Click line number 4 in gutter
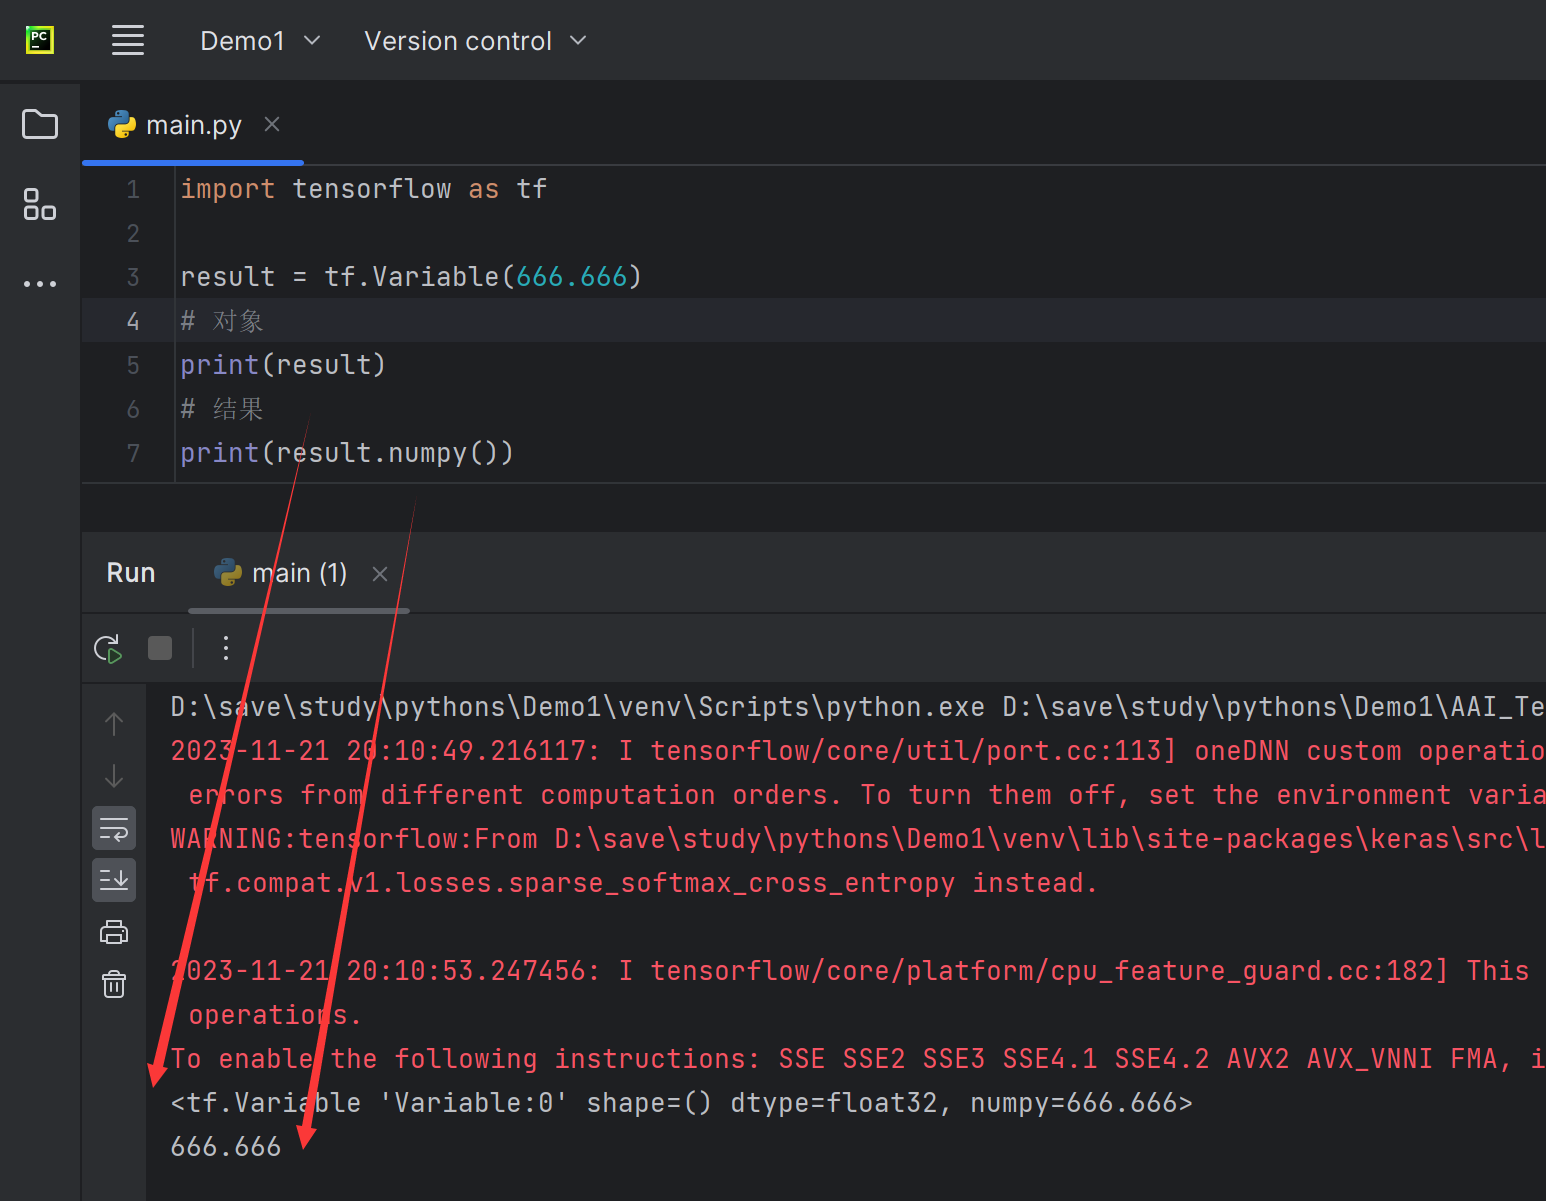This screenshot has height=1201, width=1546. [133, 321]
